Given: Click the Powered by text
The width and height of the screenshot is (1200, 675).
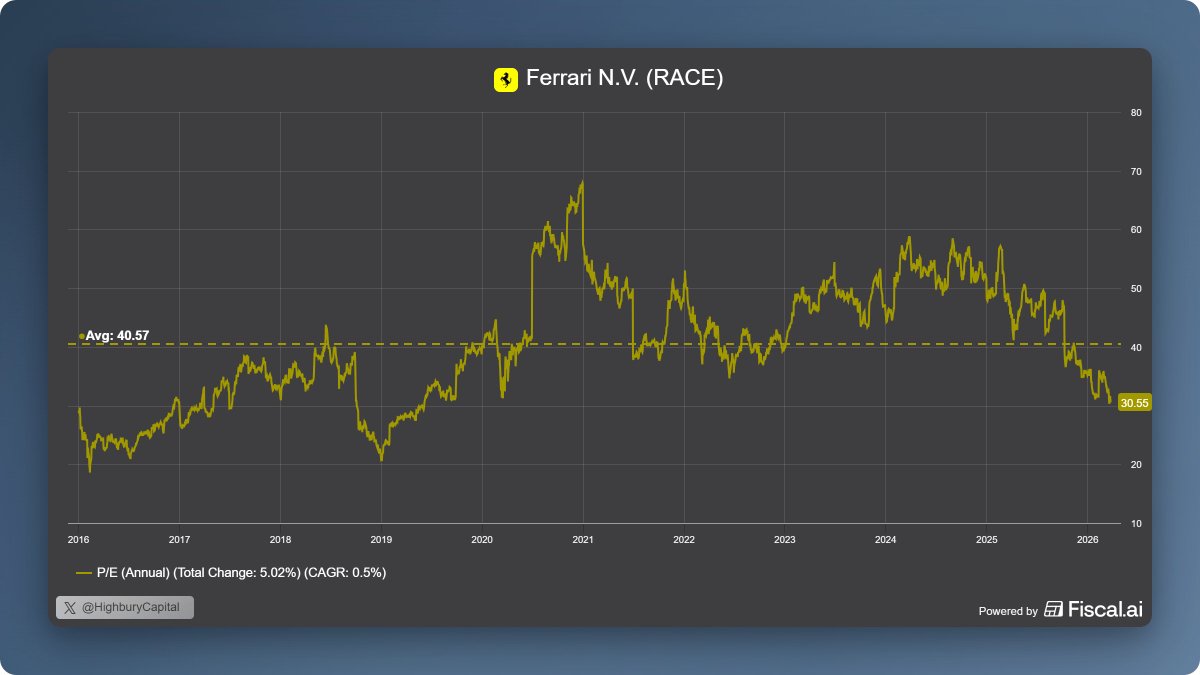Looking at the screenshot, I should tap(1007, 611).
